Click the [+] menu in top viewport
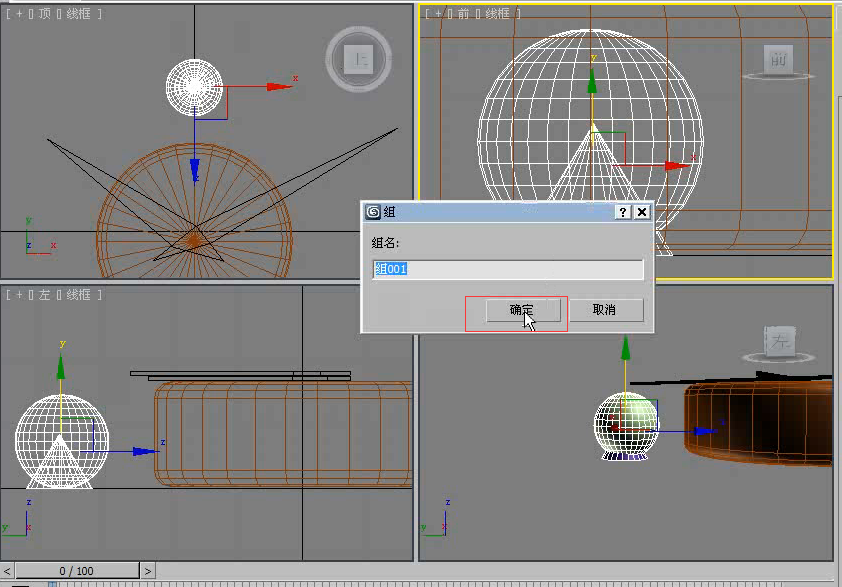The image size is (842, 587). (19, 14)
